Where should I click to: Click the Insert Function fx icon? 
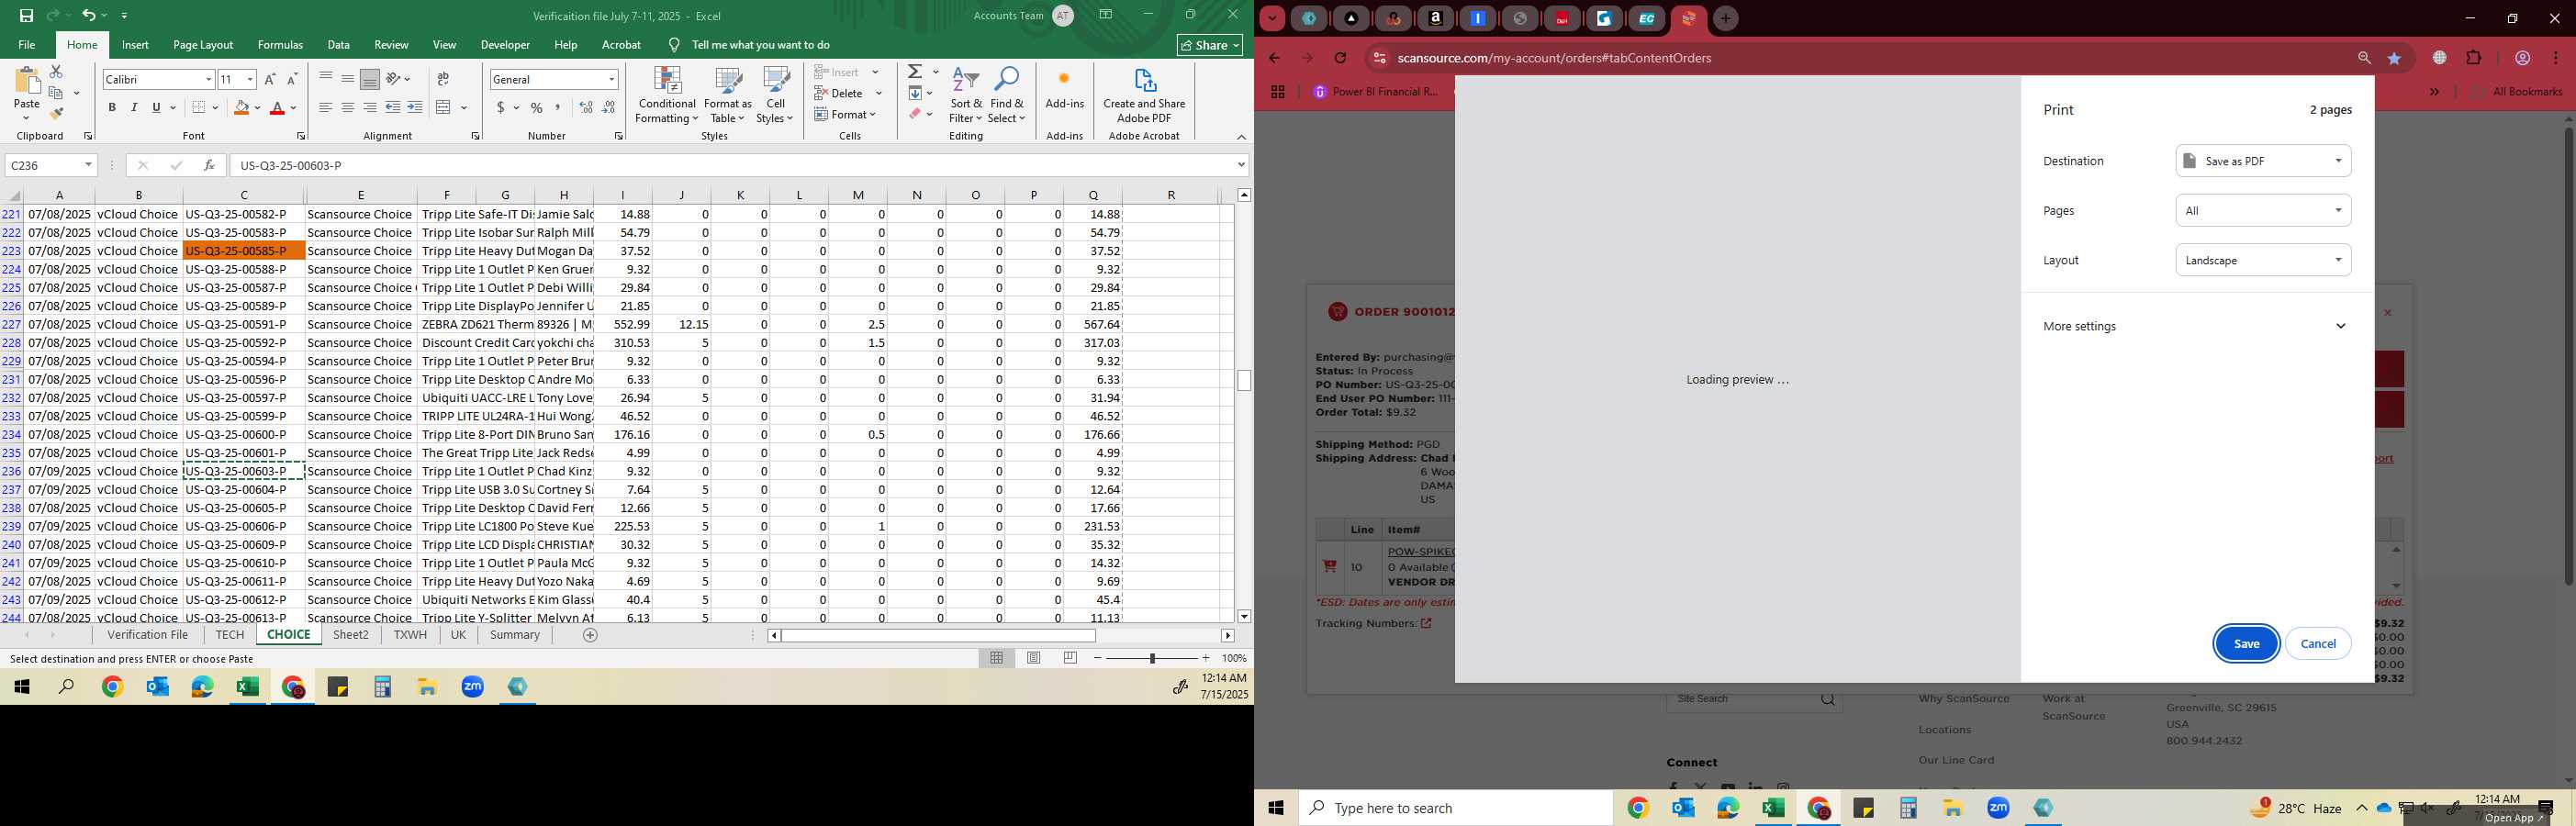pos(209,165)
